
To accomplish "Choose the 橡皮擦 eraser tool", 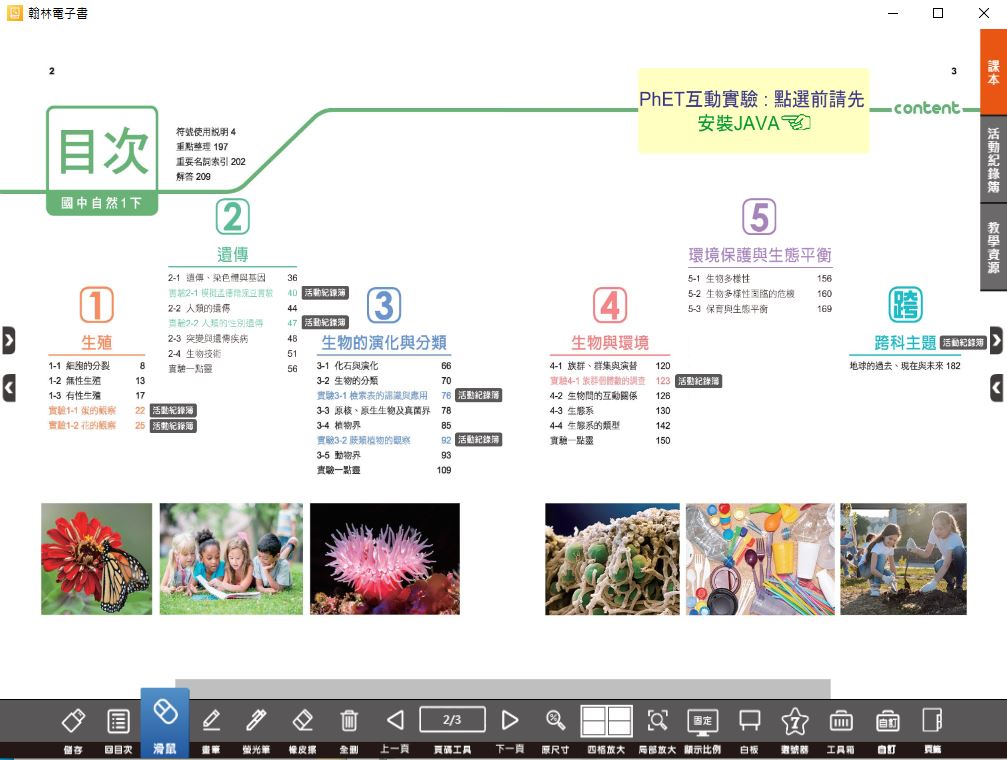I will click(x=302, y=721).
